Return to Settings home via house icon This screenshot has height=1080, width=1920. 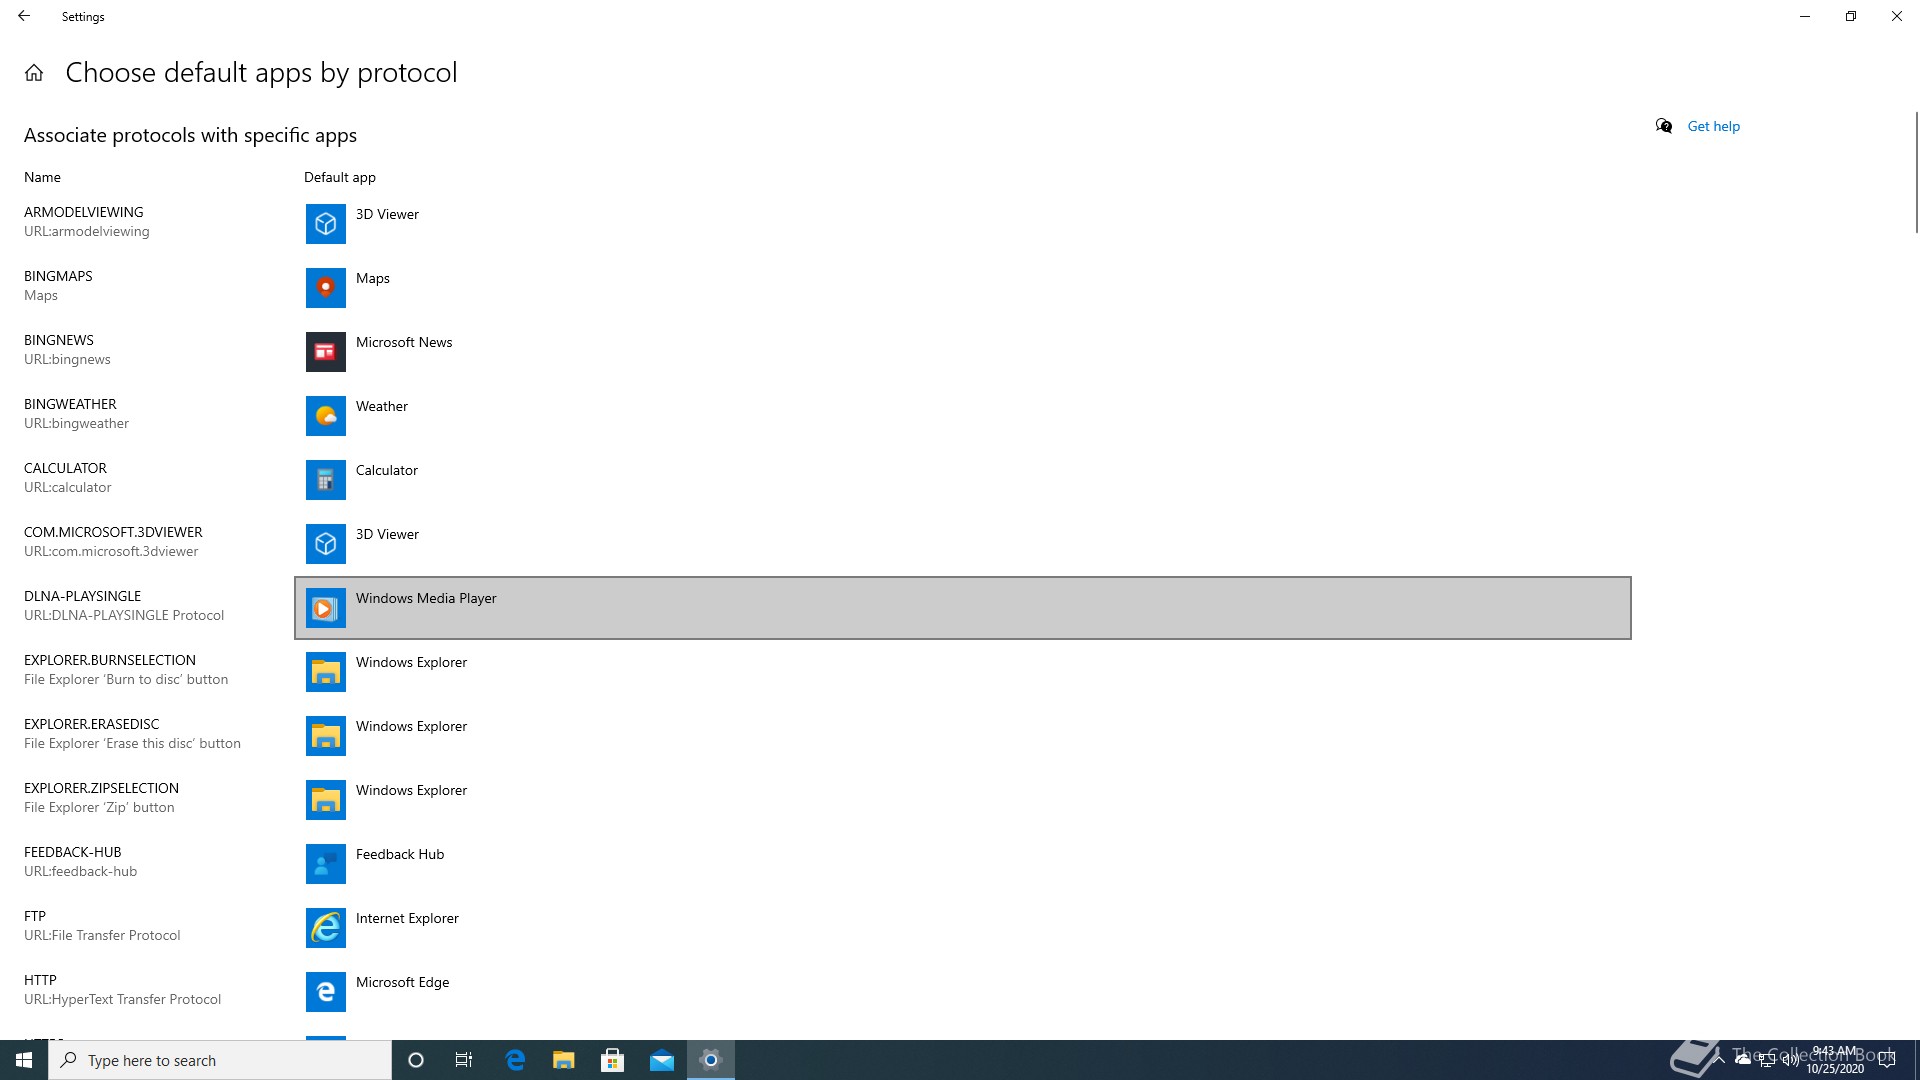pyautogui.click(x=34, y=73)
